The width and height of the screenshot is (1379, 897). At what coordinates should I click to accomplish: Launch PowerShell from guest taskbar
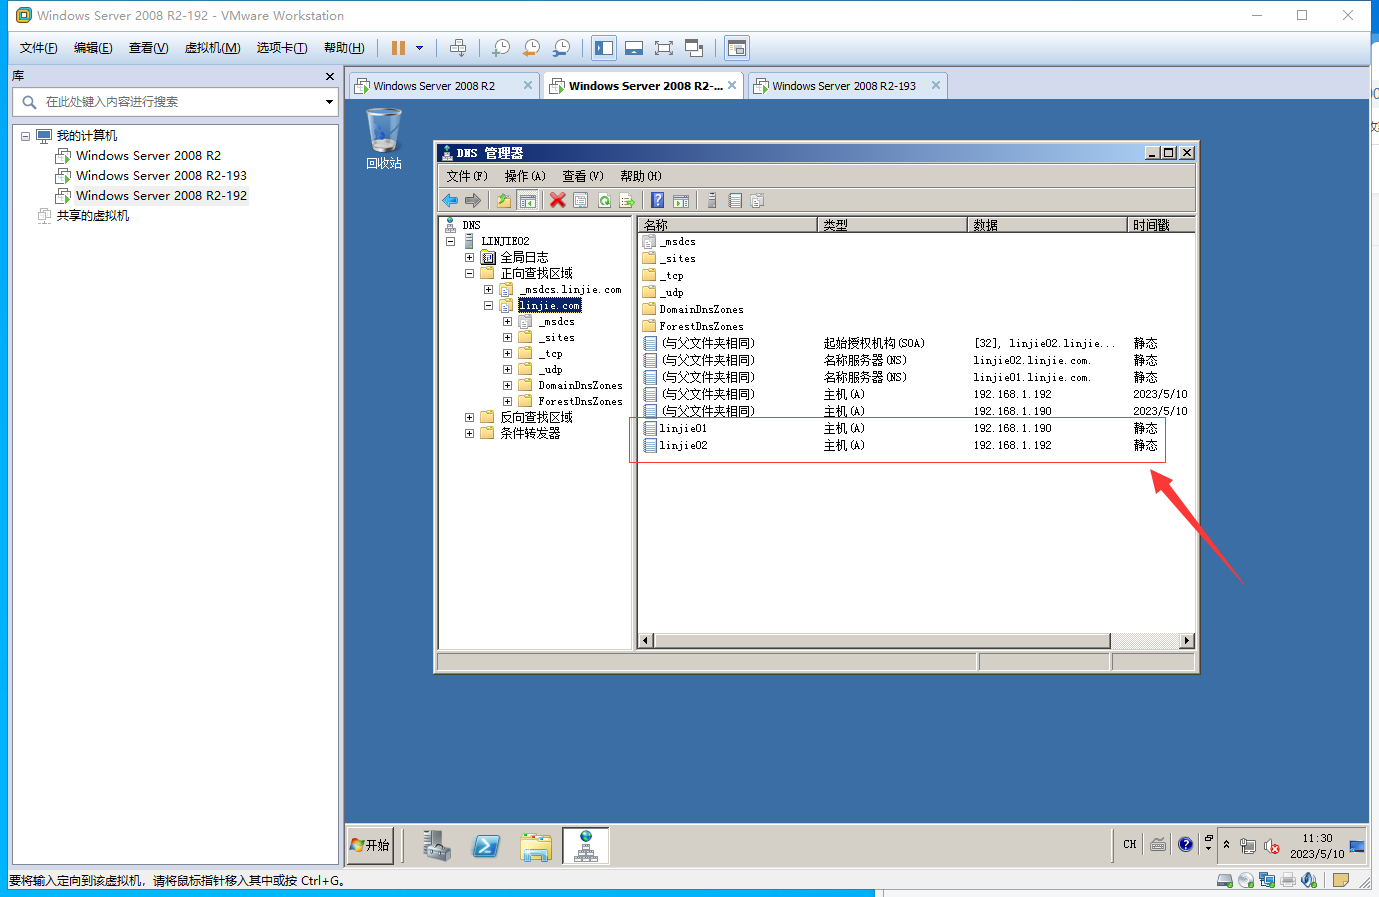click(x=486, y=846)
